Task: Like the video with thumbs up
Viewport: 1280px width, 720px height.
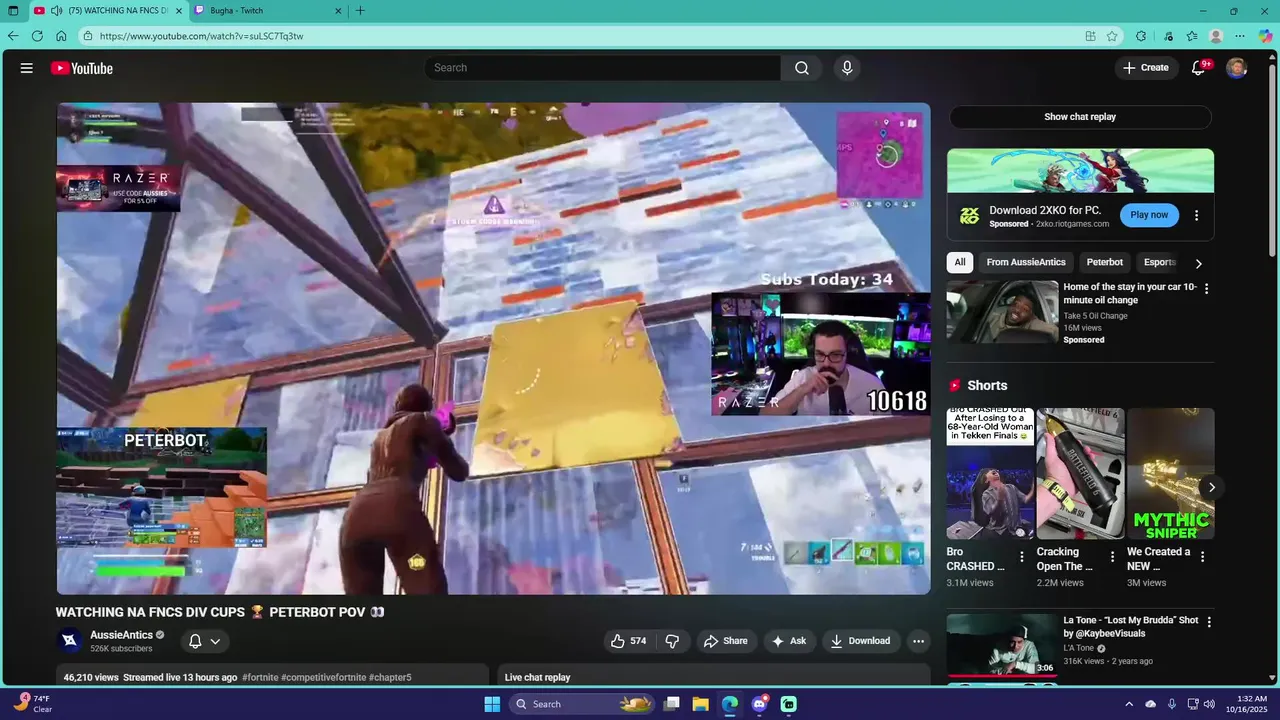Action: click(x=628, y=641)
